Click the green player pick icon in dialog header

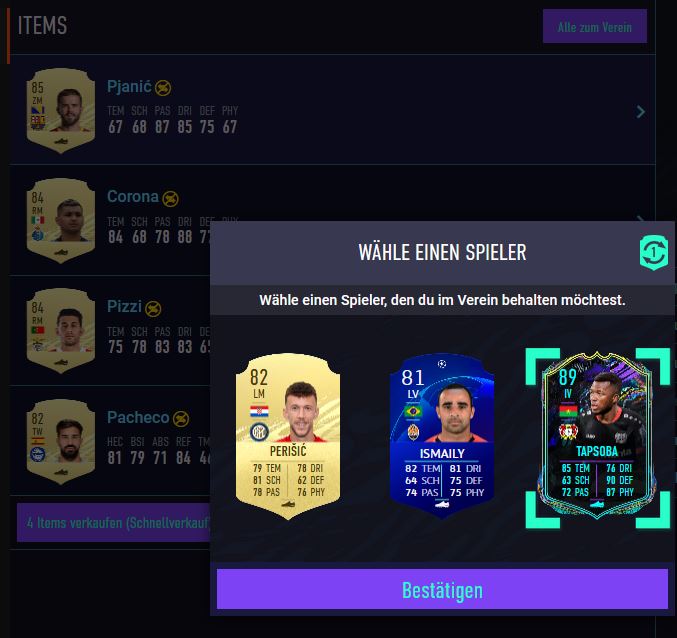click(654, 253)
